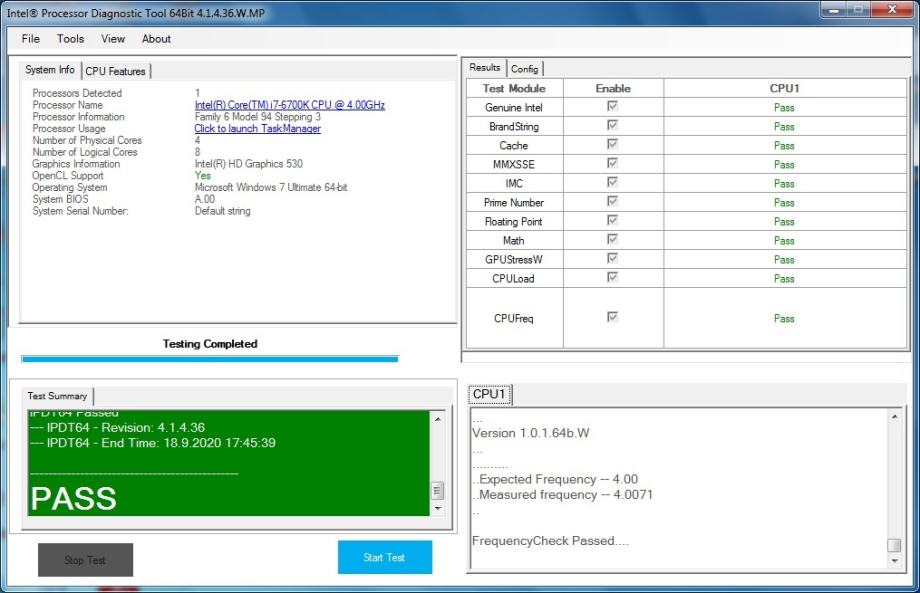
Task: Toggle the Cache test enable checkbox
Action: pyautogui.click(x=613, y=145)
